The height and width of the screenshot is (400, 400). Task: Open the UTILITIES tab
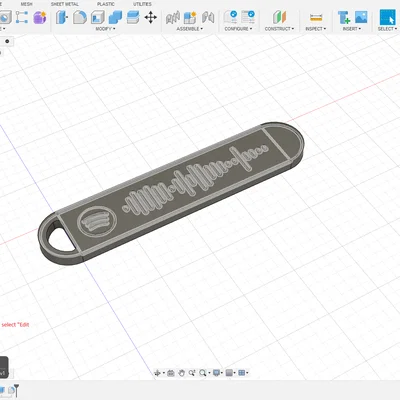(x=142, y=4)
